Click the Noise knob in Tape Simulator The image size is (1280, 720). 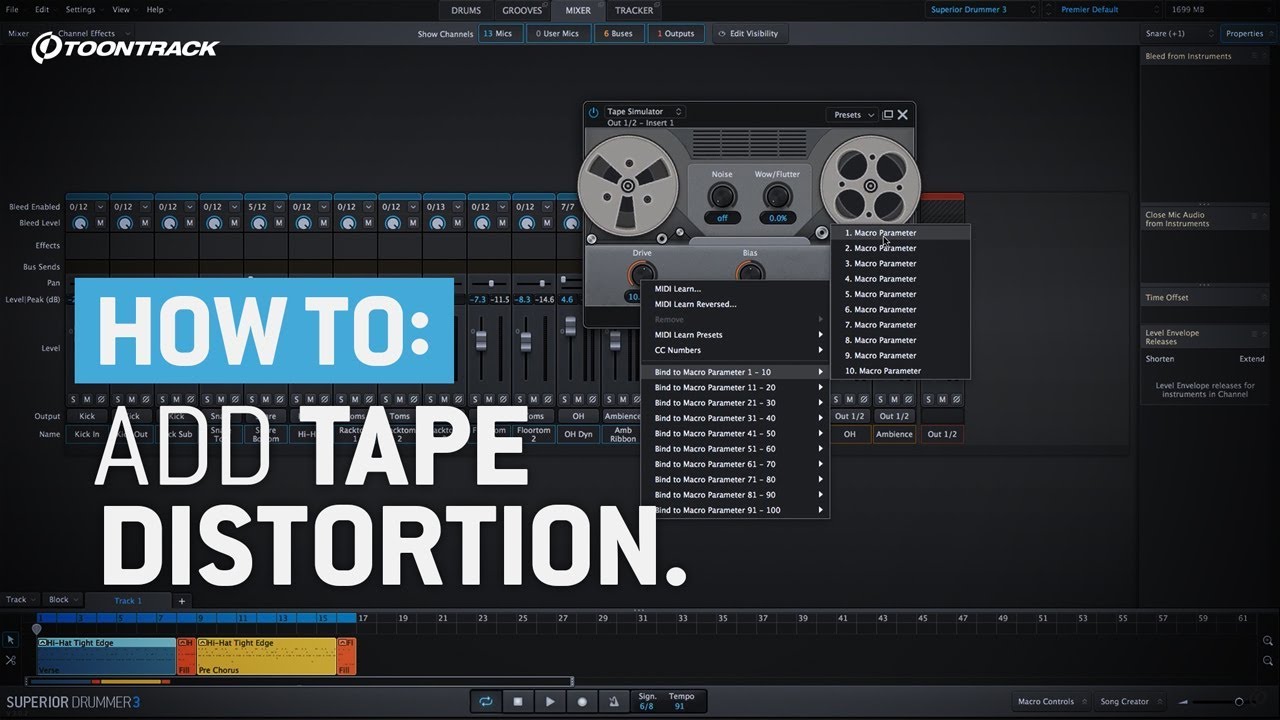(x=722, y=196)
